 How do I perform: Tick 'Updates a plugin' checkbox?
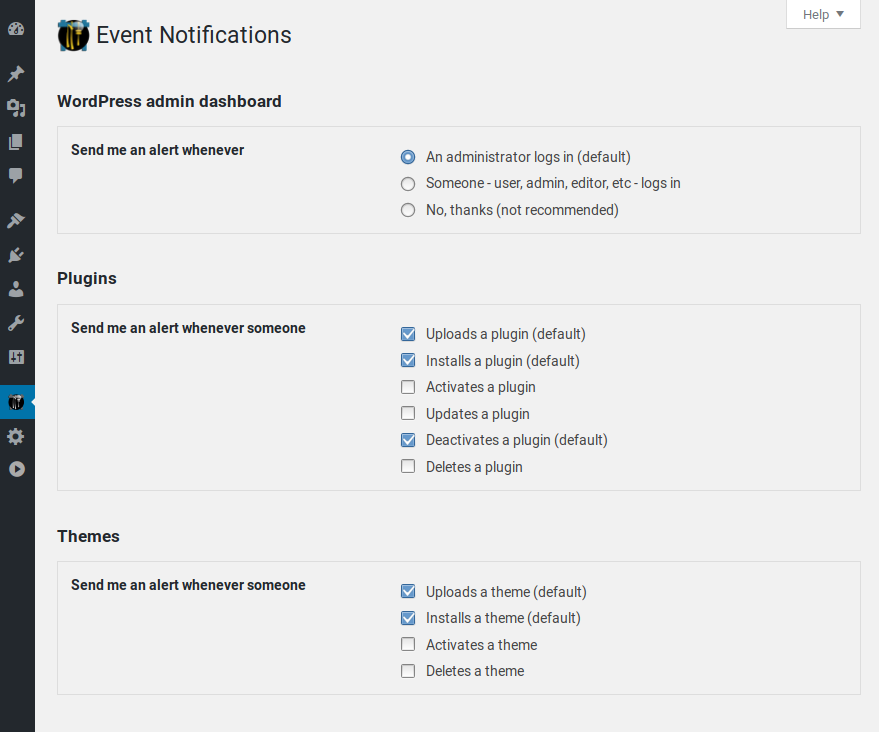(408, 413)
